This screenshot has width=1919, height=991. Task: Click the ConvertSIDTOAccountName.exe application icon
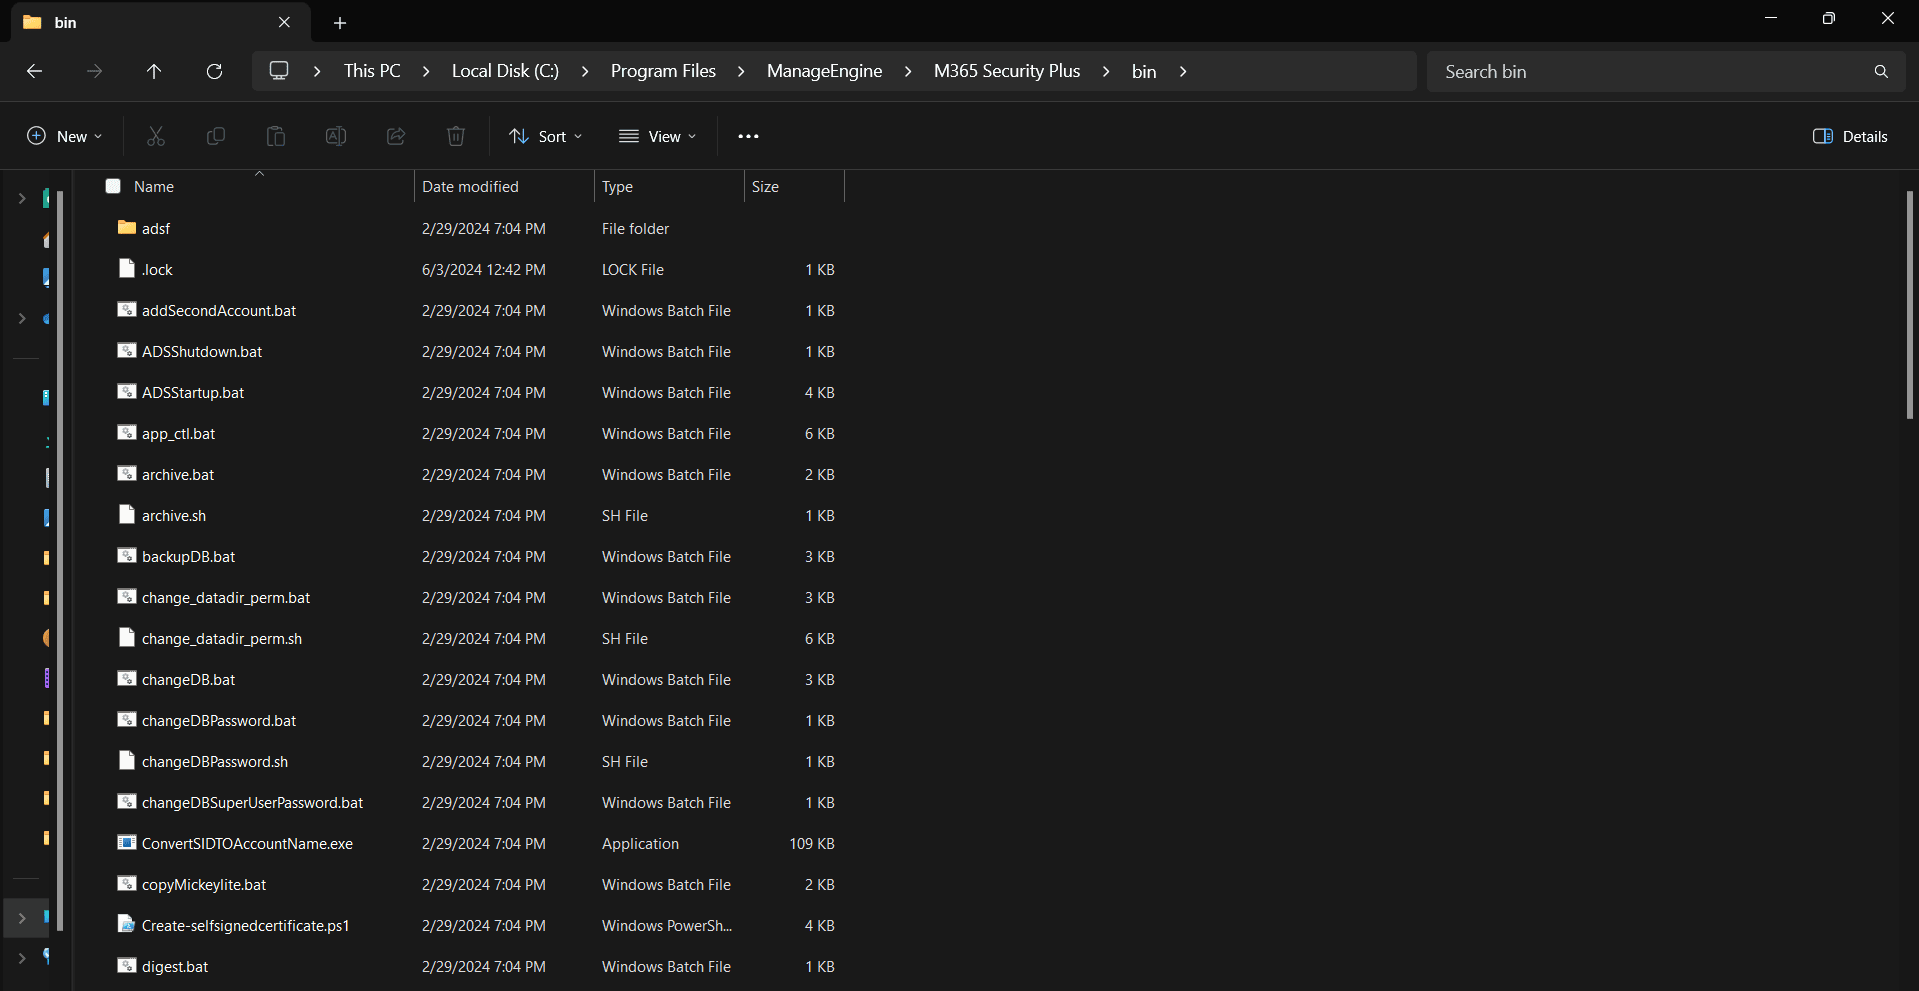coord(126,843)
